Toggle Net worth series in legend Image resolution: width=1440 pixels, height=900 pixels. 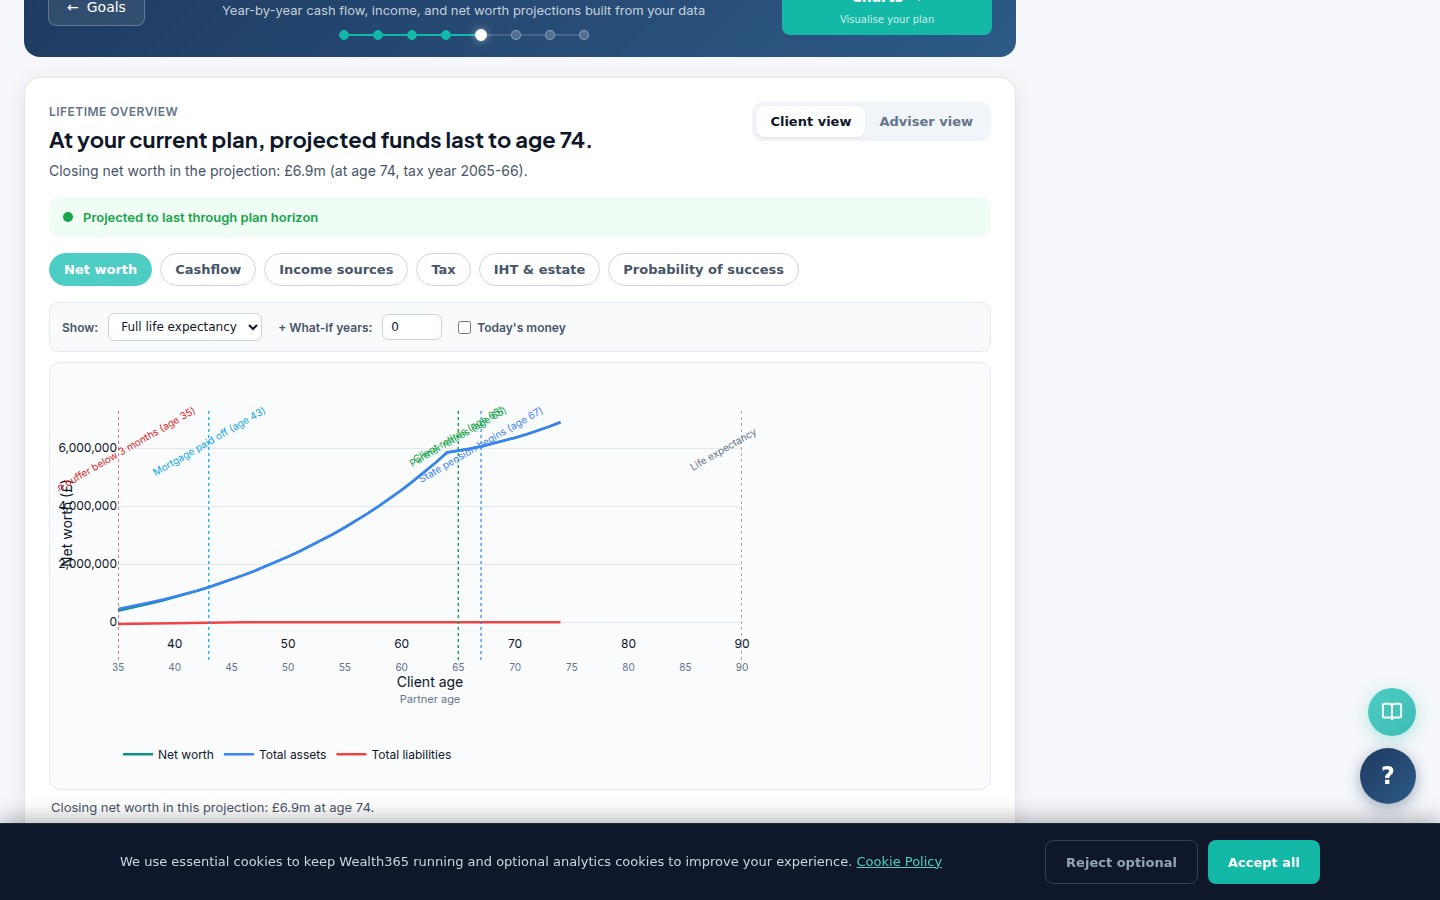click(168, 755)
